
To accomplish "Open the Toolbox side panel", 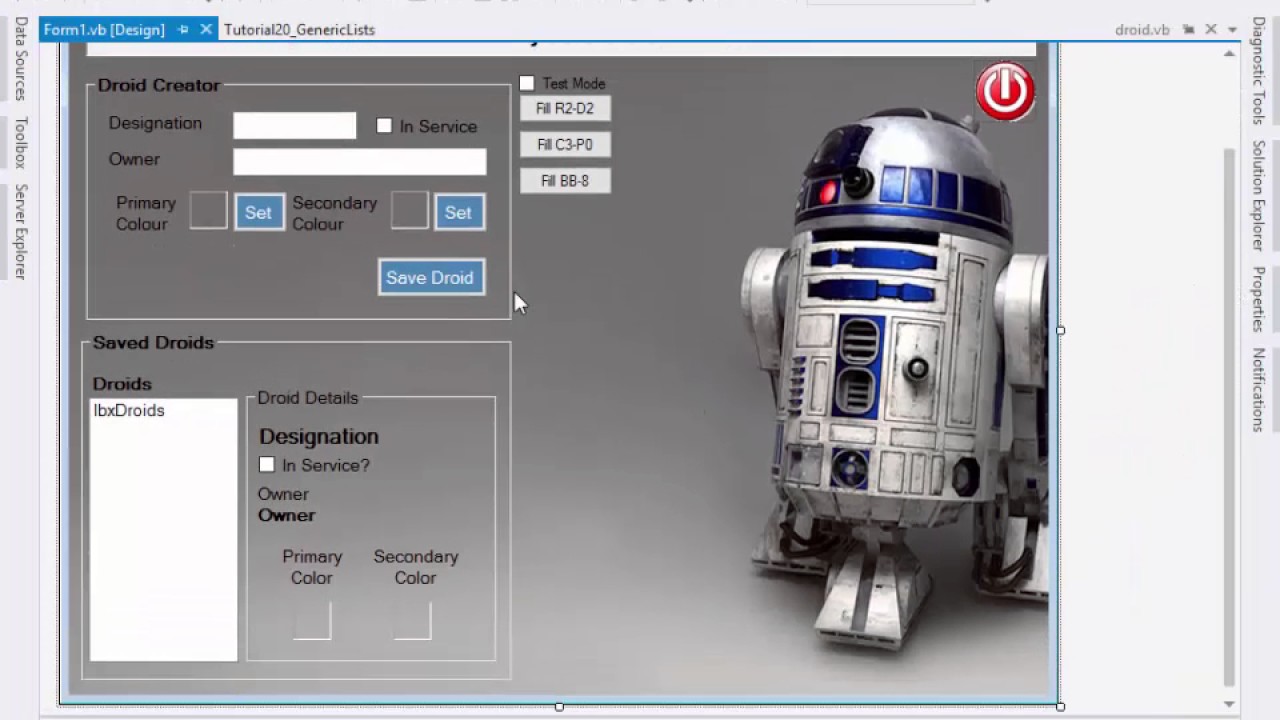I will (x=20, y=142).
